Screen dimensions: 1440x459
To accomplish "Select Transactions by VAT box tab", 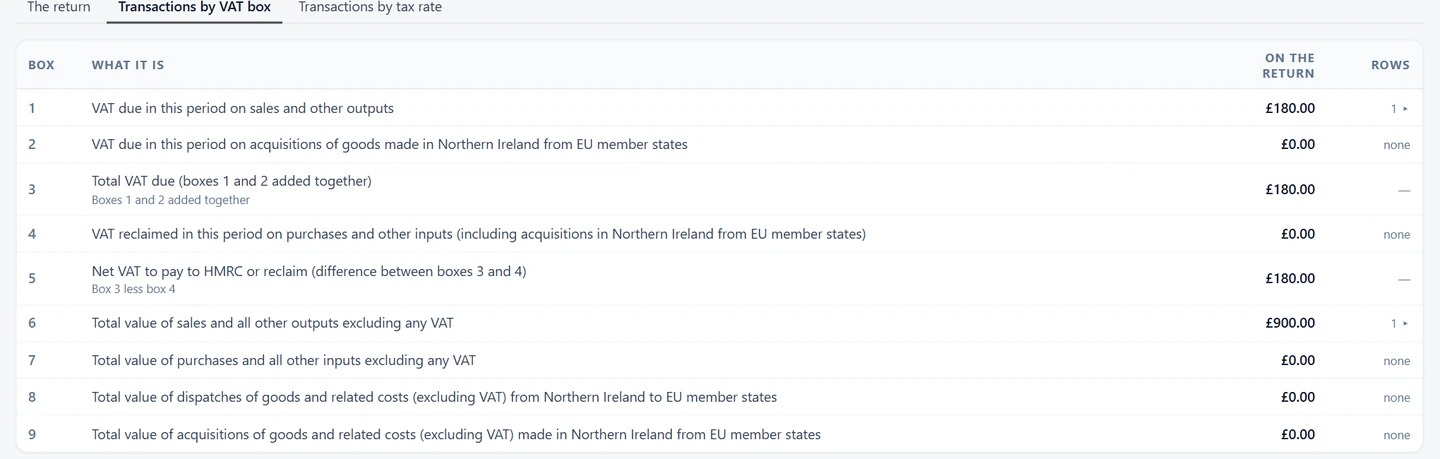I will tap(194, 8).
